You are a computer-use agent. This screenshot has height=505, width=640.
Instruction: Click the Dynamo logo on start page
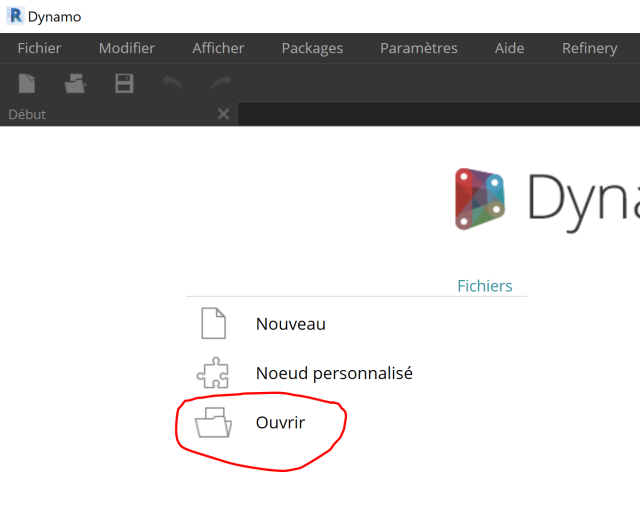(x=480, y=199)
